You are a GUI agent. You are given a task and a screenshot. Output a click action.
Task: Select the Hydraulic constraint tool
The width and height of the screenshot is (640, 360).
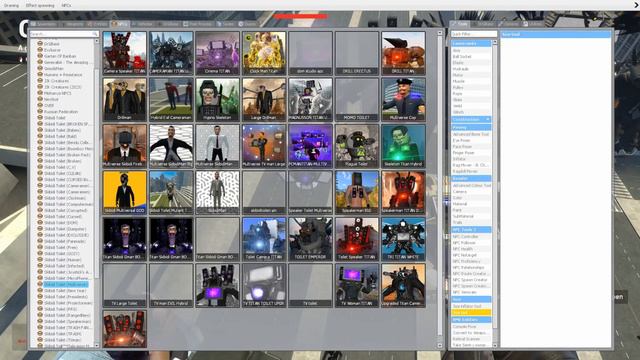pos(471,69)
